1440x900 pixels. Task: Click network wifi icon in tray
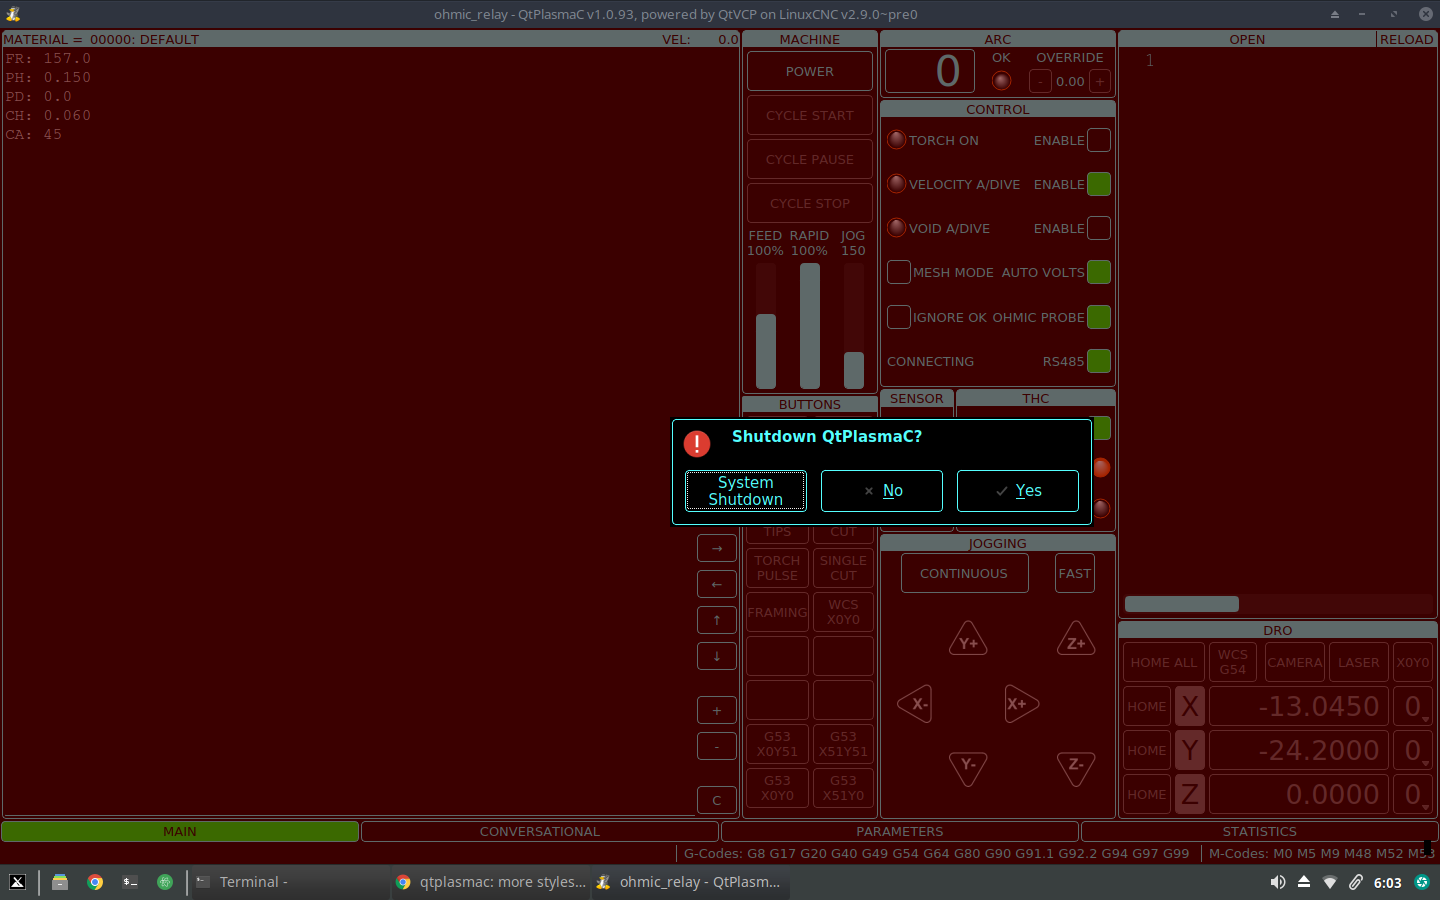pos(1330,882)
